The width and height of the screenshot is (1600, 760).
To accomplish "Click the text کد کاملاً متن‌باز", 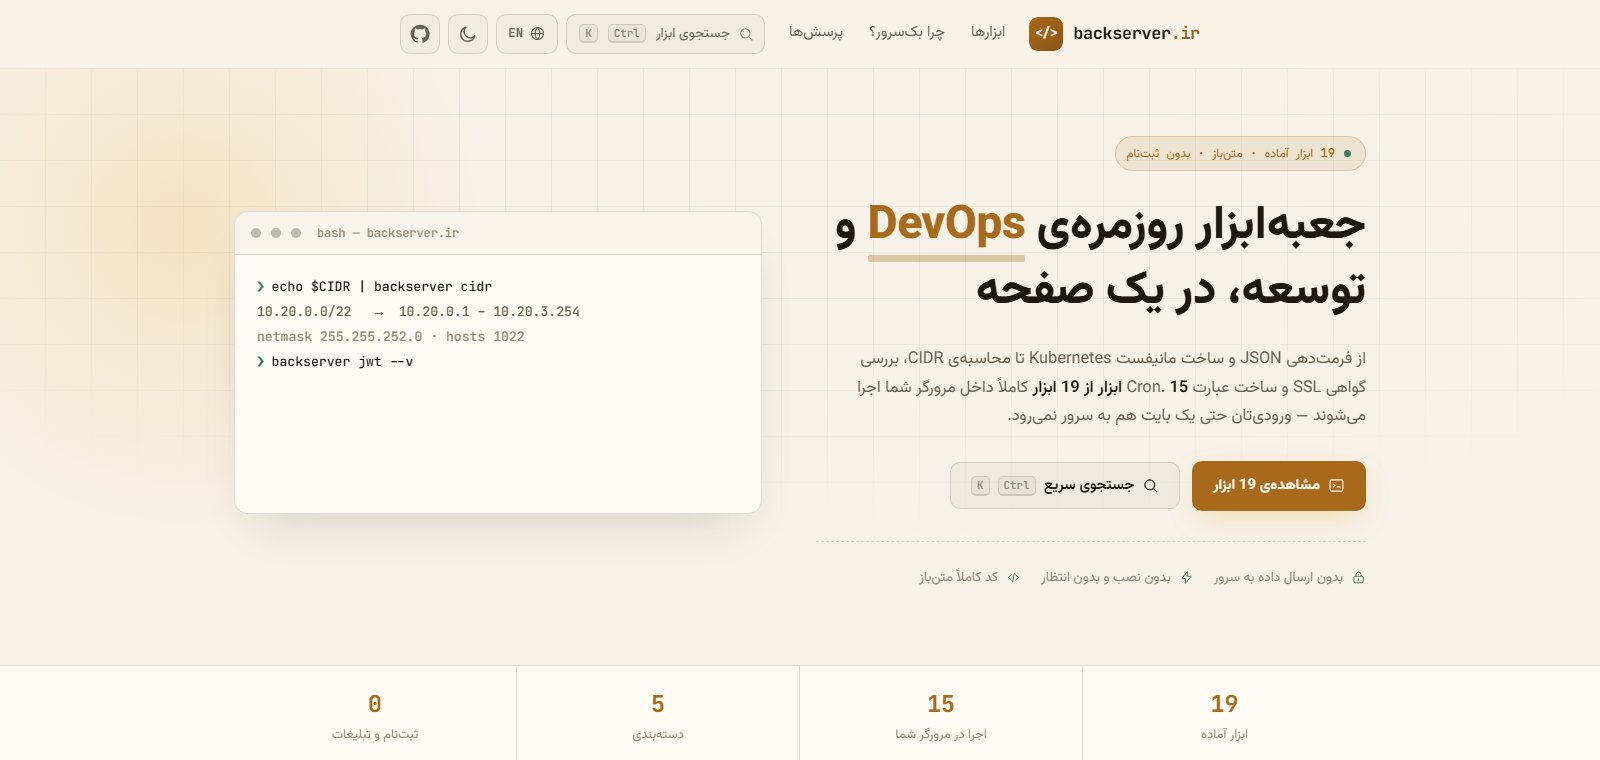I will [959, 578].
